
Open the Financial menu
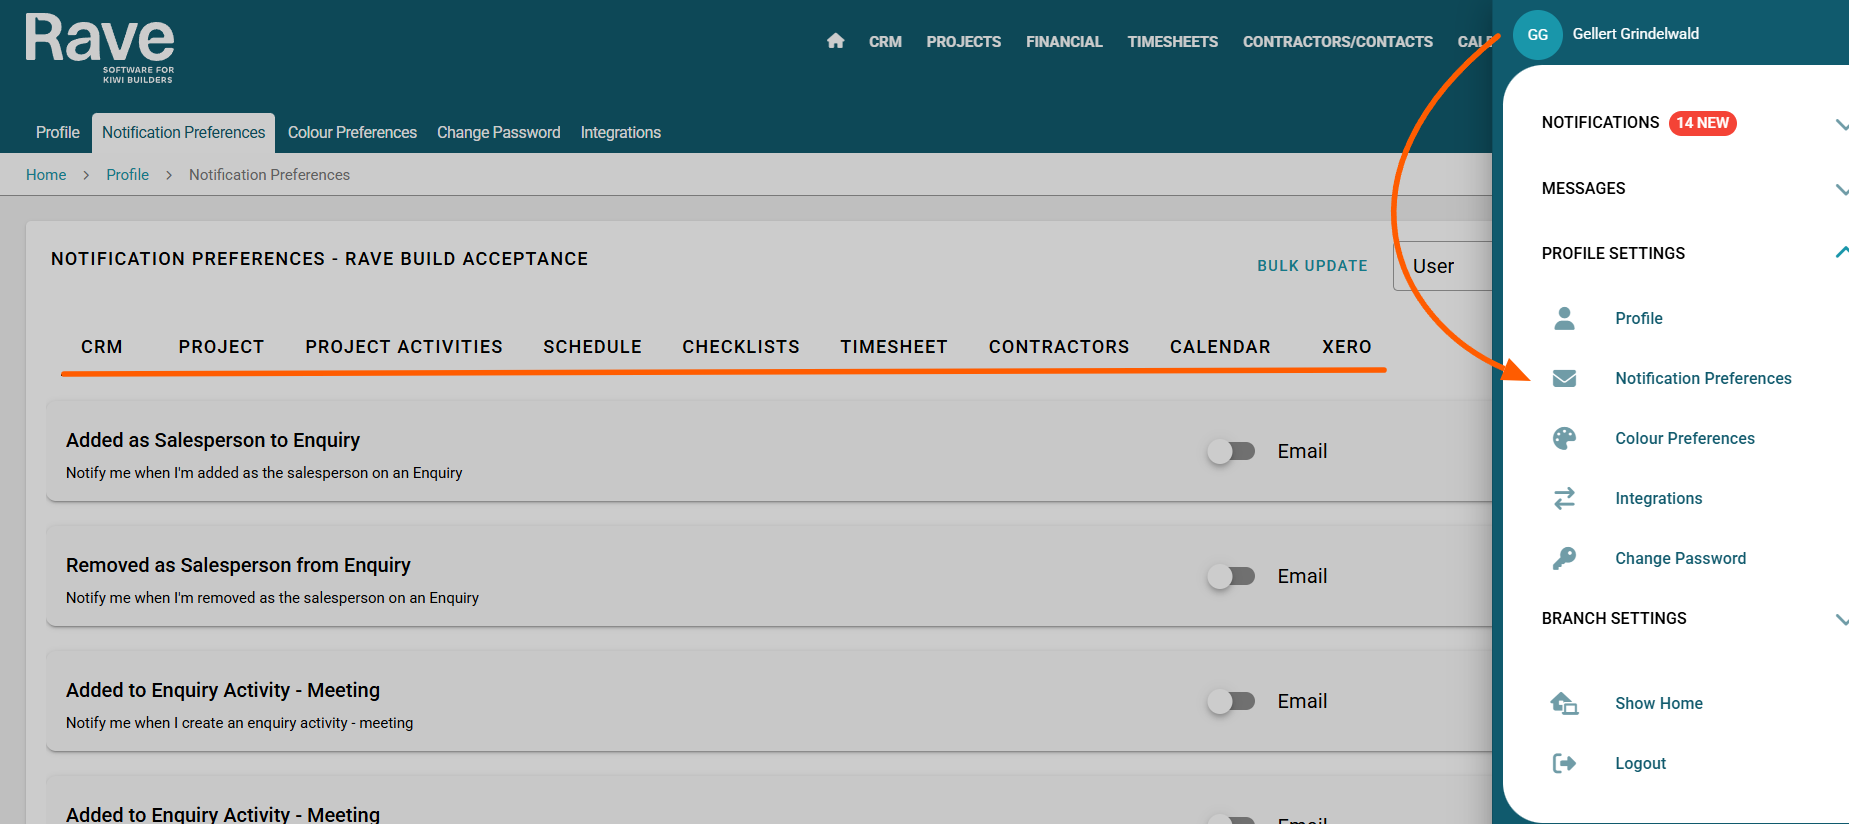[1064, 42]
